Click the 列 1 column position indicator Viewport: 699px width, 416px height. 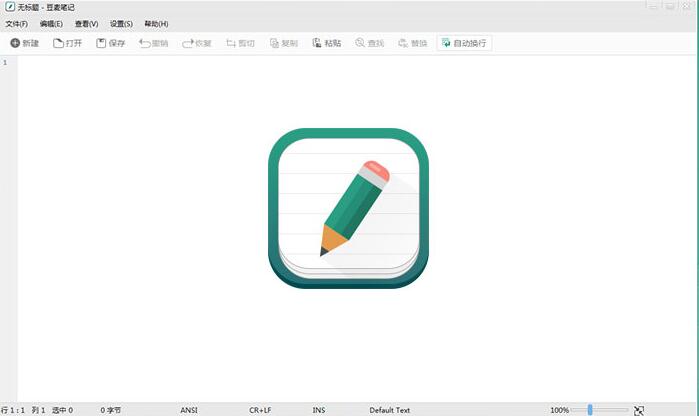pos(38,410)
